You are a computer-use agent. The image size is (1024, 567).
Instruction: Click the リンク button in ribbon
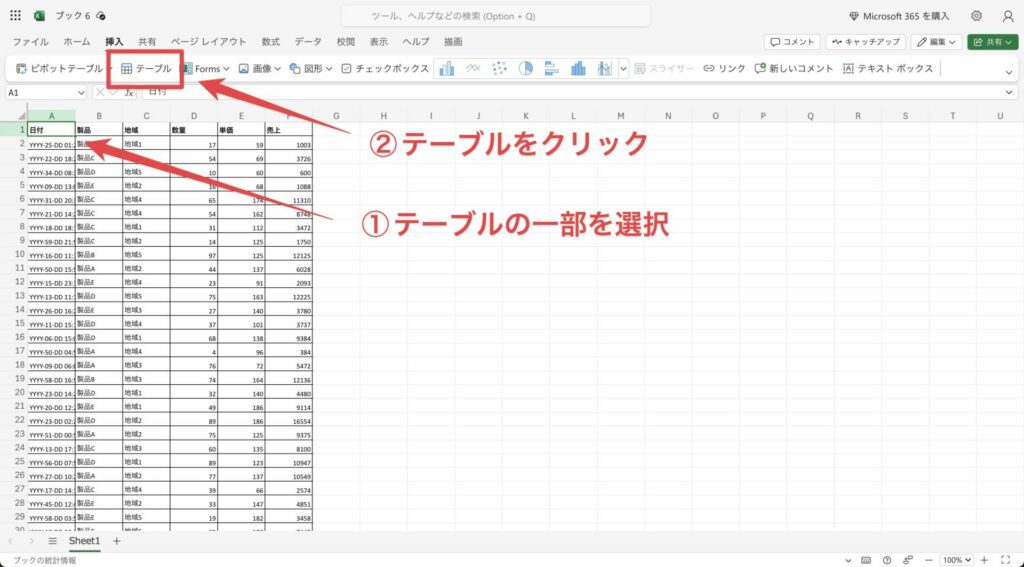click(x=724, y=68)
